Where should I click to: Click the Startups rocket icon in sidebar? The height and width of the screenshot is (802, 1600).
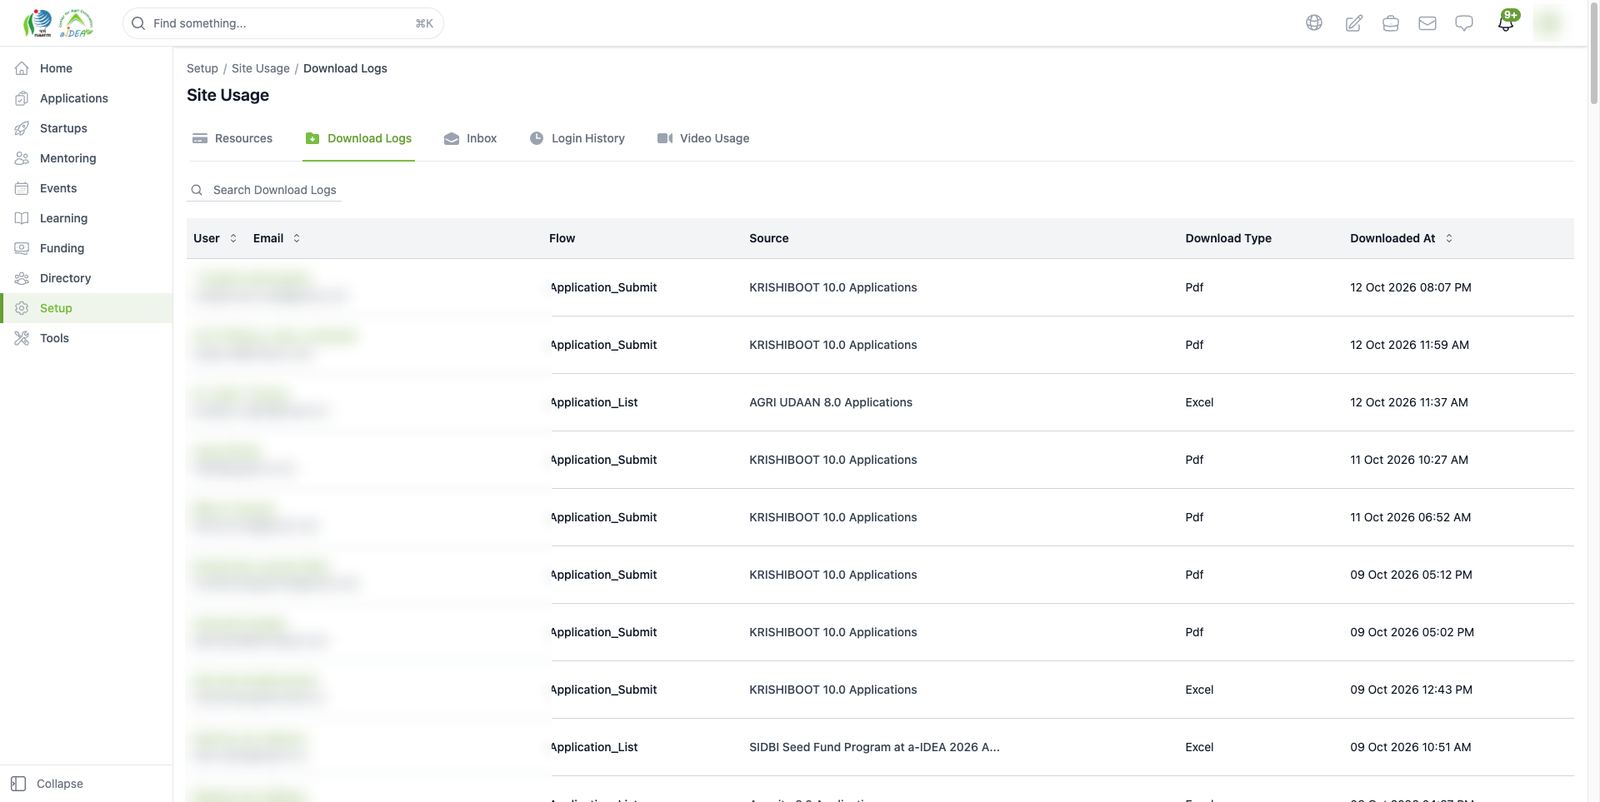click(22, 128)
